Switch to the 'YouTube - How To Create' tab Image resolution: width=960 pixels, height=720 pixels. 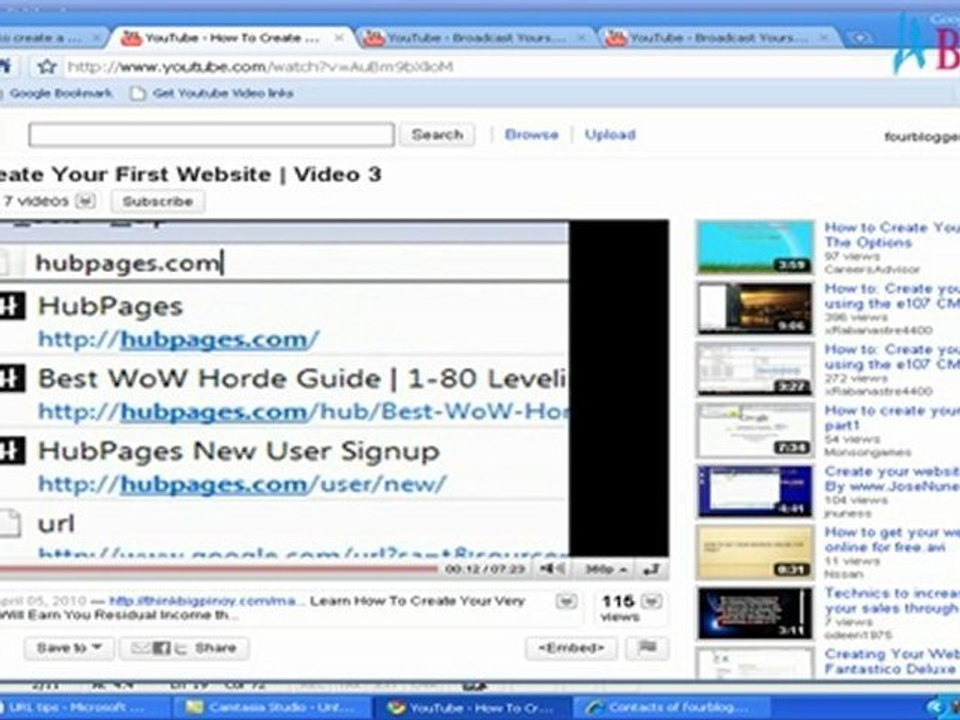231,38
